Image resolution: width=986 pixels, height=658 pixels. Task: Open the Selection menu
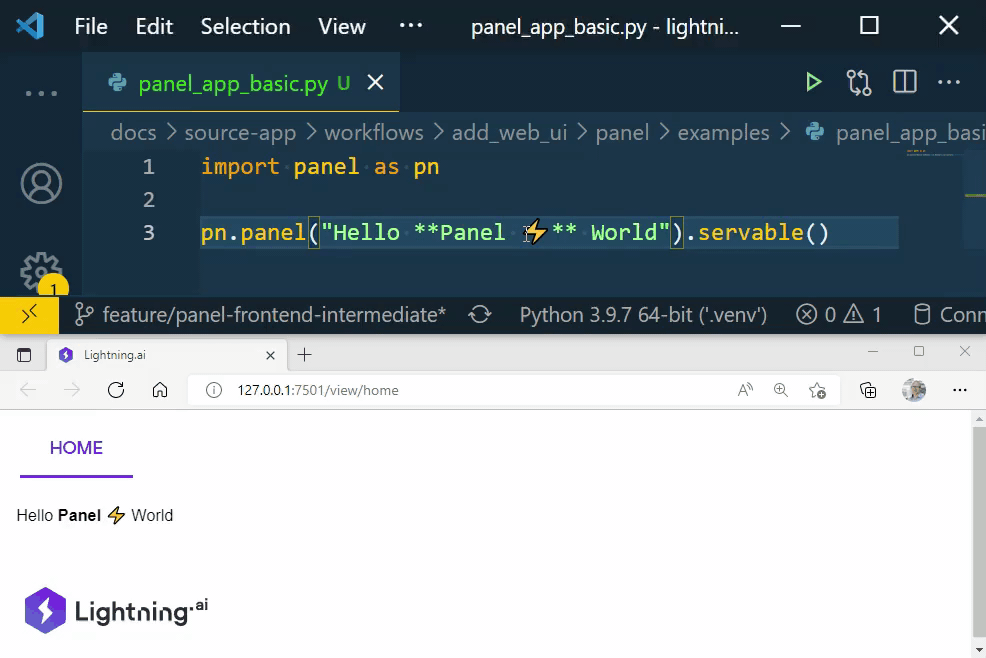(x=245, y=26)
